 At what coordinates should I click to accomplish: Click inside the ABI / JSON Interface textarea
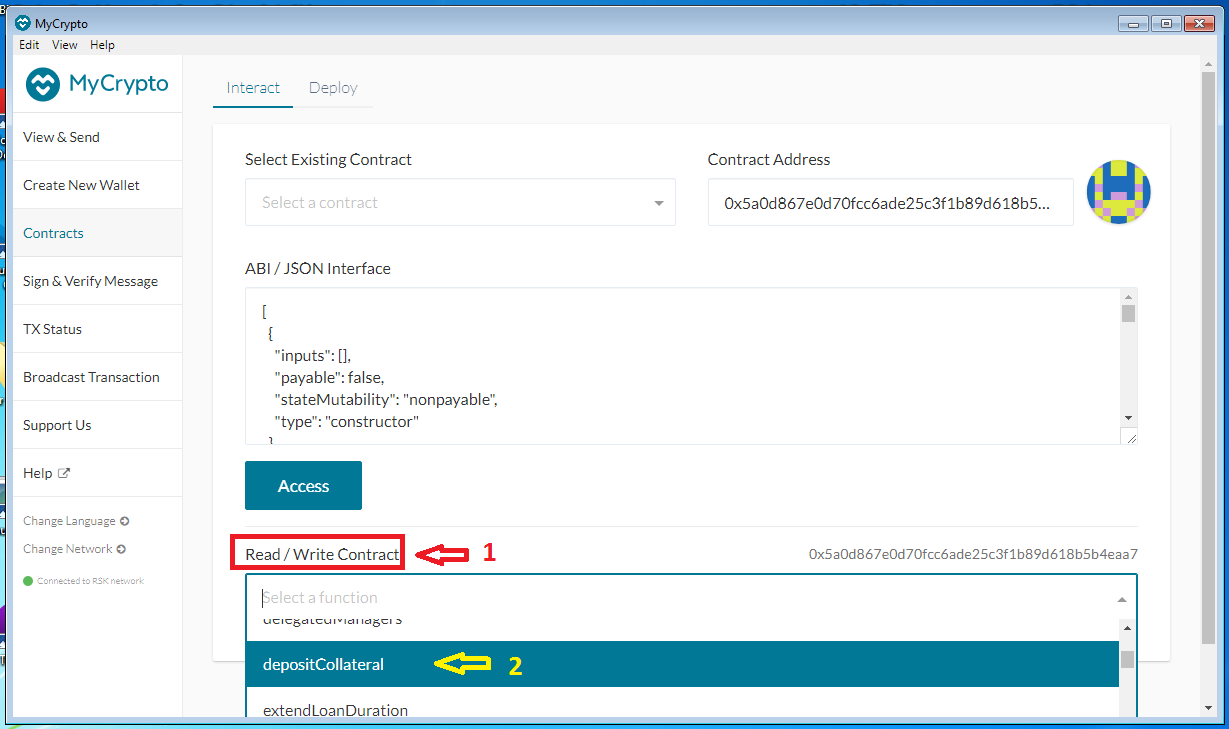[x=682, y=366]
